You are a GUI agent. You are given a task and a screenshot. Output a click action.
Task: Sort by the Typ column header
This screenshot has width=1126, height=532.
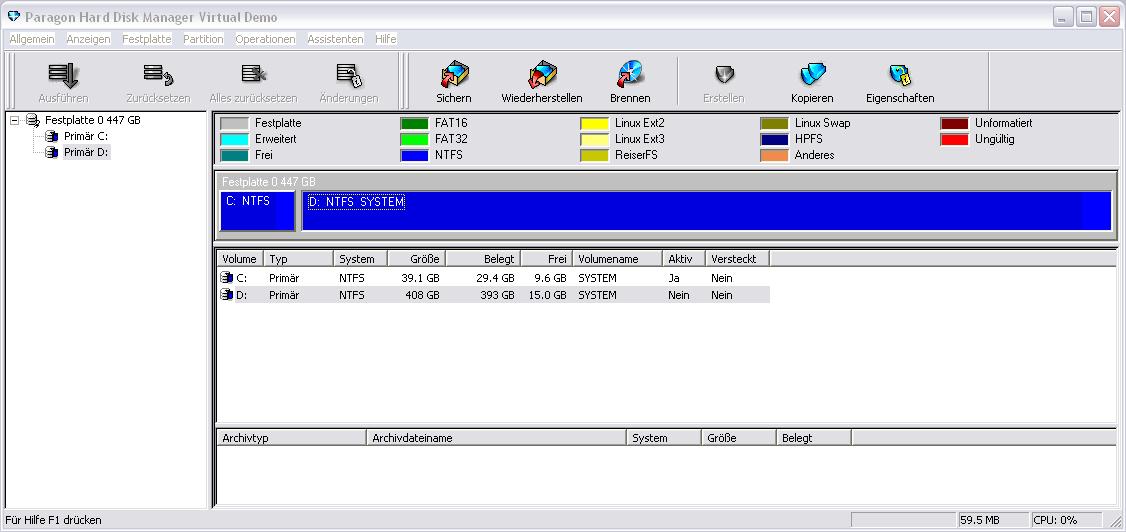click(298, 258)
